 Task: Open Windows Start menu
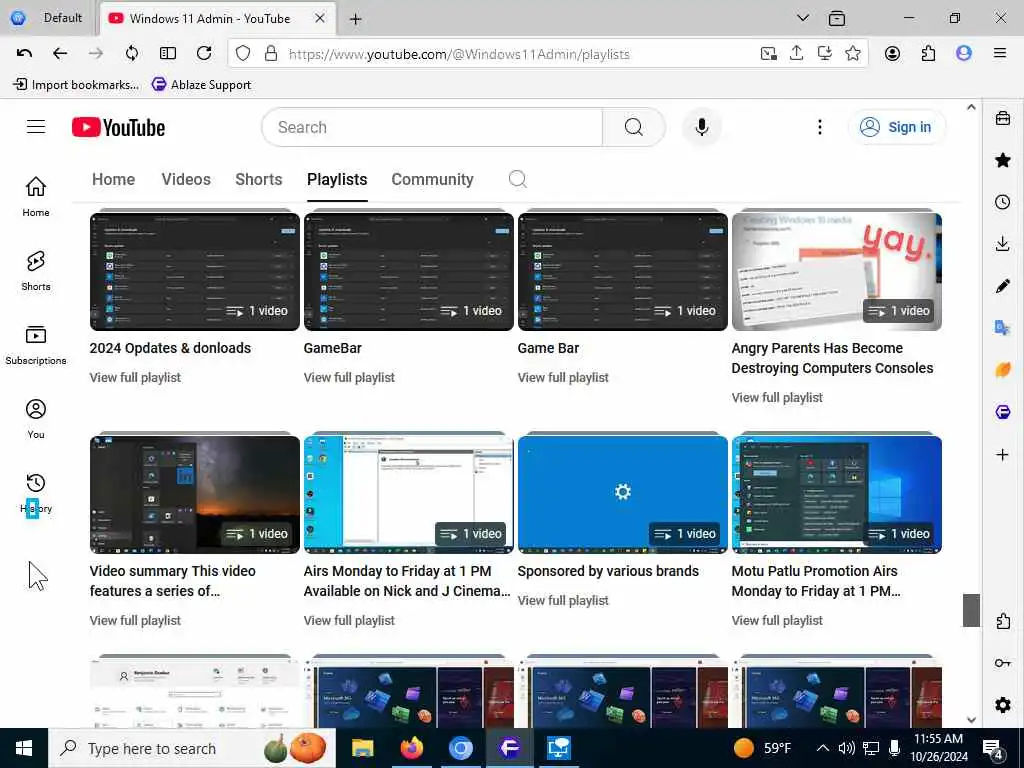24,748
